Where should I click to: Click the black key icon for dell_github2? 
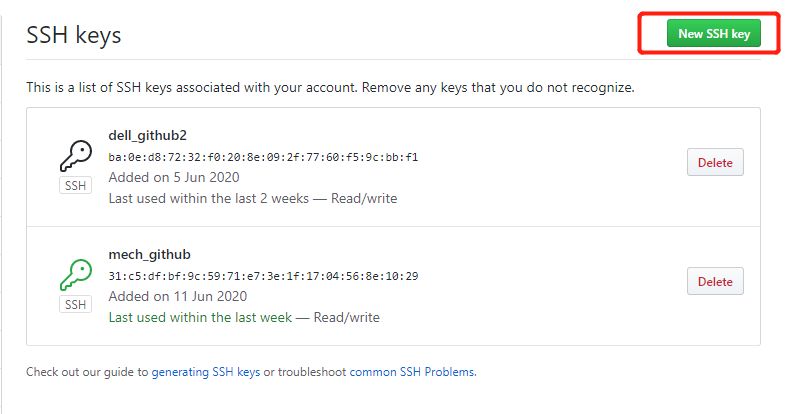[x=76, y=156]
